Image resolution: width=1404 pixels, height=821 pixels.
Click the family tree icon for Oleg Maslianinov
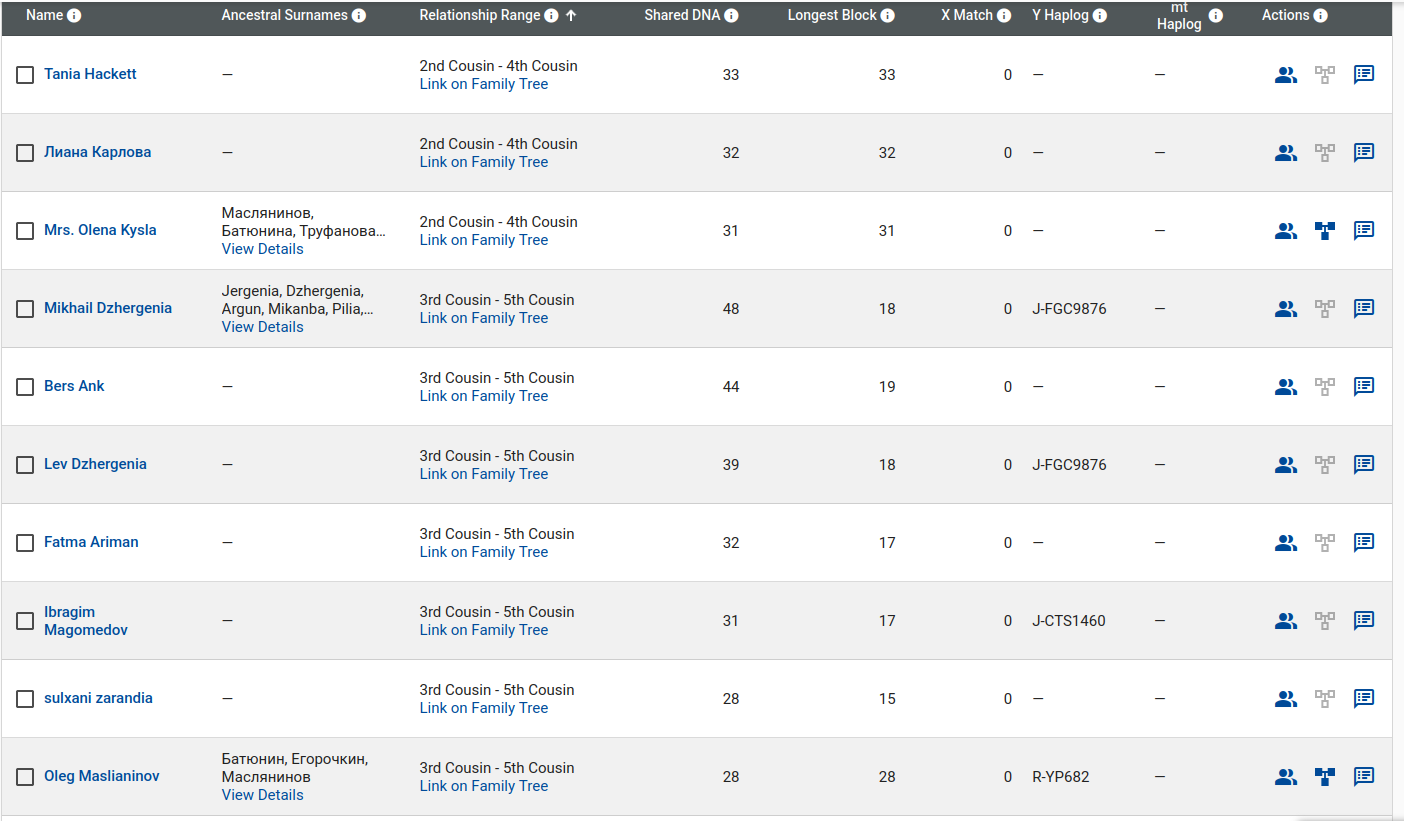click(1325, 777)
